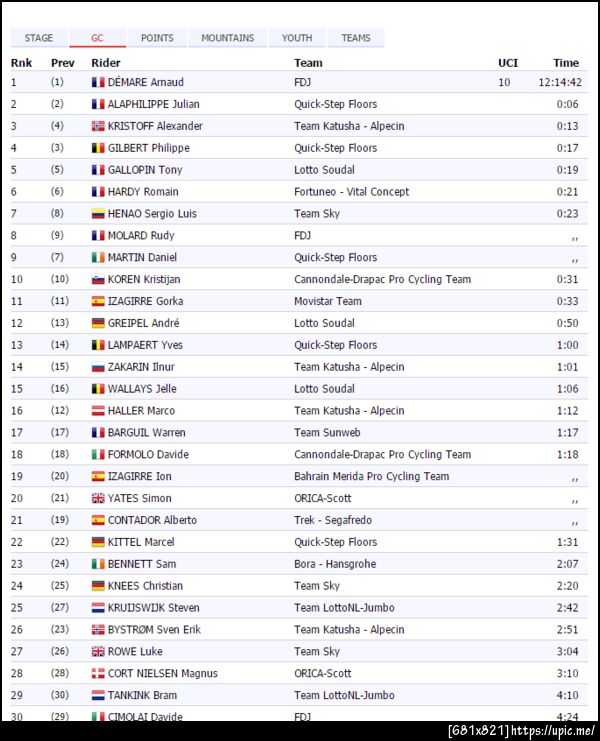Show the YOUTH classification tab
This screenshot has height=741, width=600.
(297, 38)
